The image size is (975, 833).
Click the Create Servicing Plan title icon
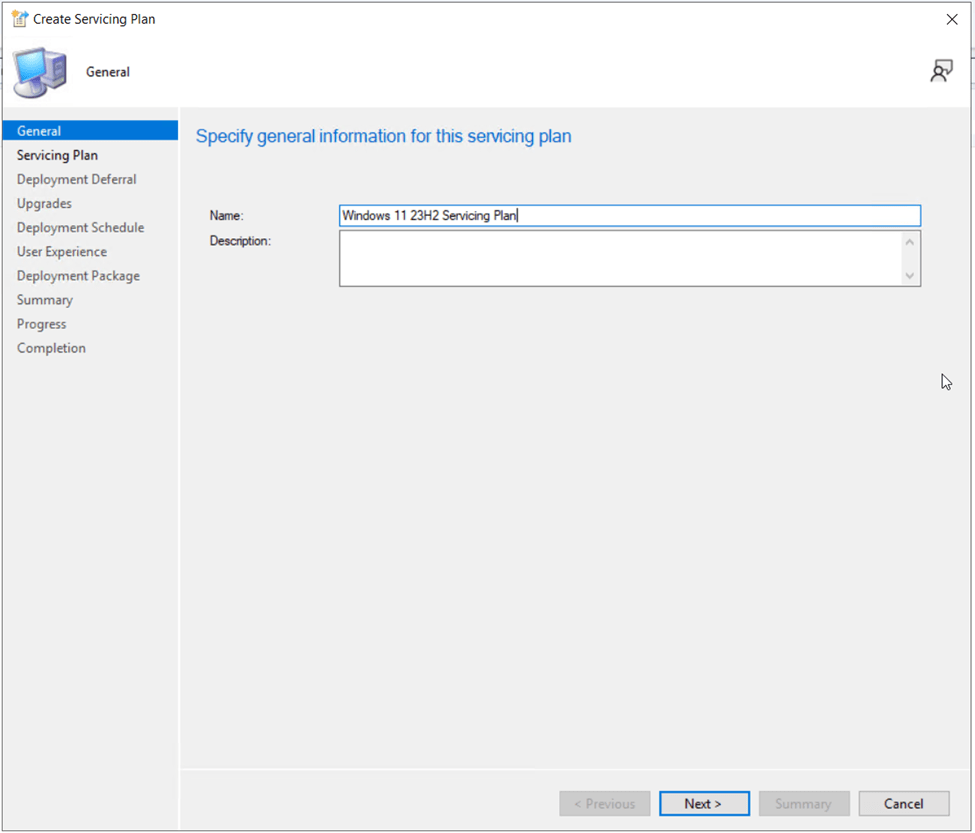[x=19, y=19]
